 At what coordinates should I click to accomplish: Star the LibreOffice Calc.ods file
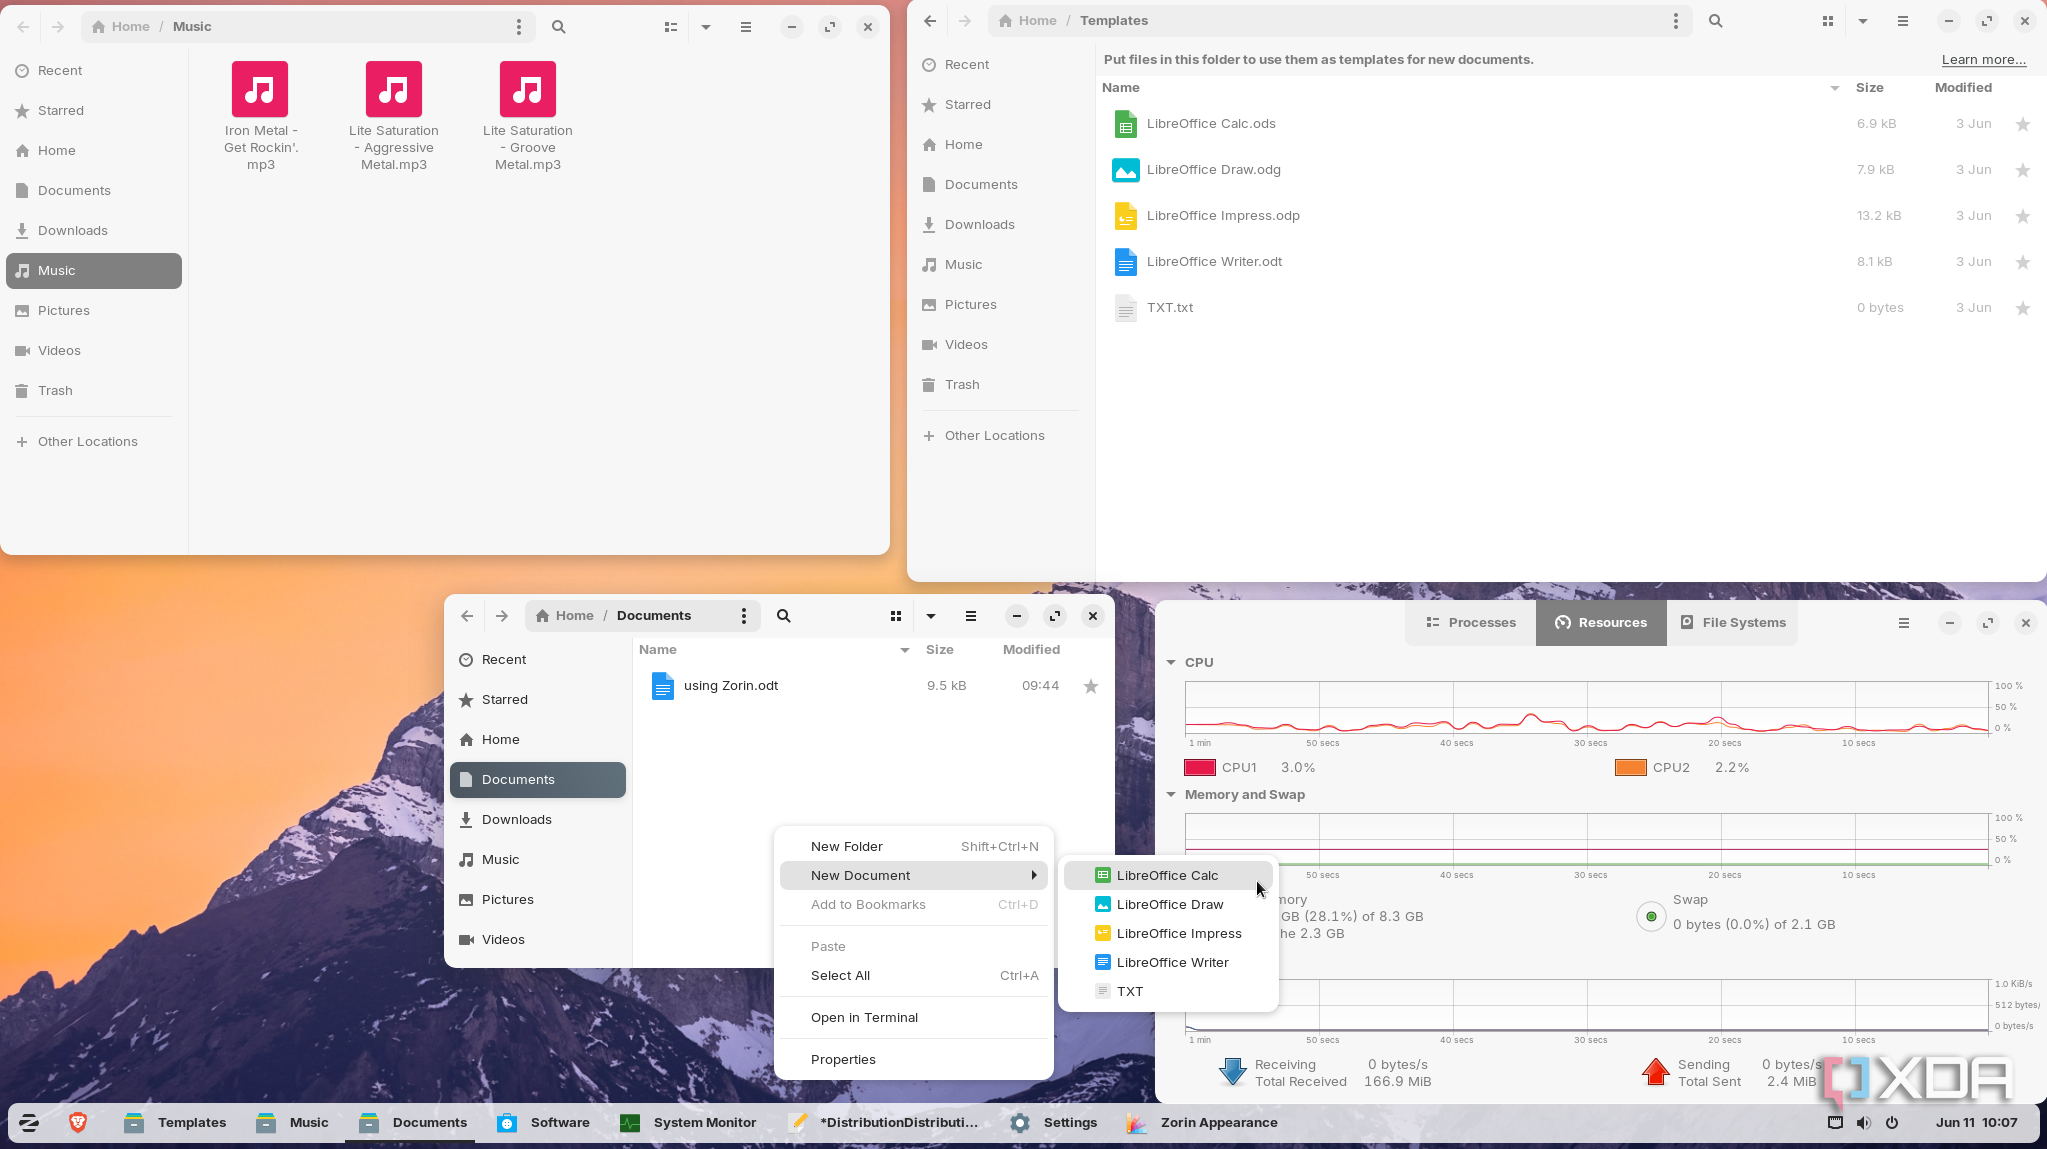click(2023, 124)
